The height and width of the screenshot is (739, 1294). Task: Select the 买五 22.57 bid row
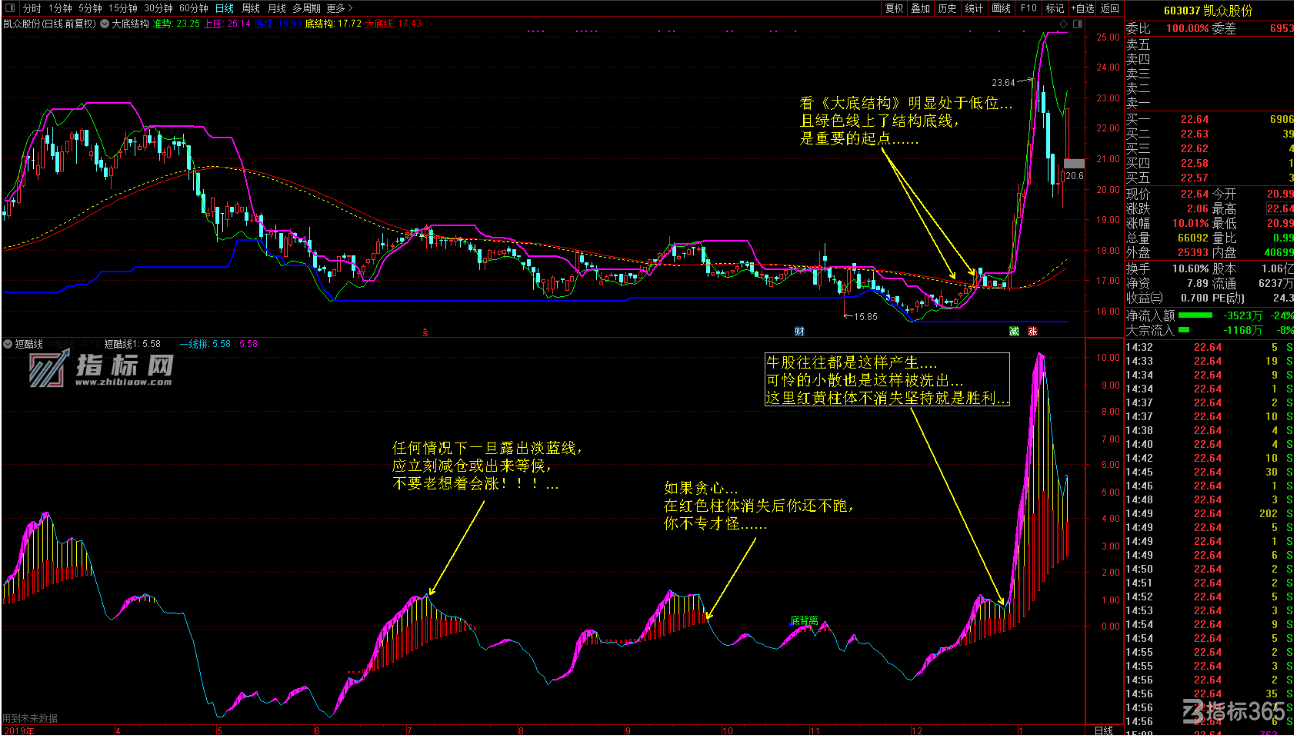(1208, 177)
